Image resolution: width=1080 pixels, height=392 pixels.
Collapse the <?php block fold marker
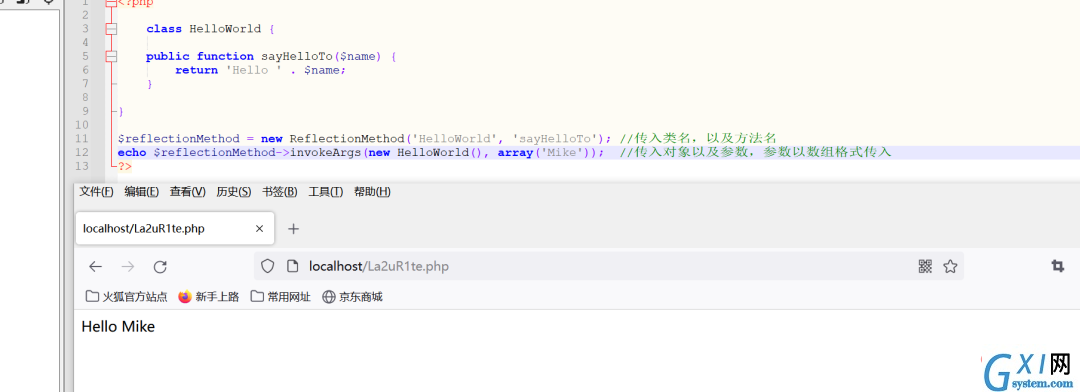coord(112,3)
